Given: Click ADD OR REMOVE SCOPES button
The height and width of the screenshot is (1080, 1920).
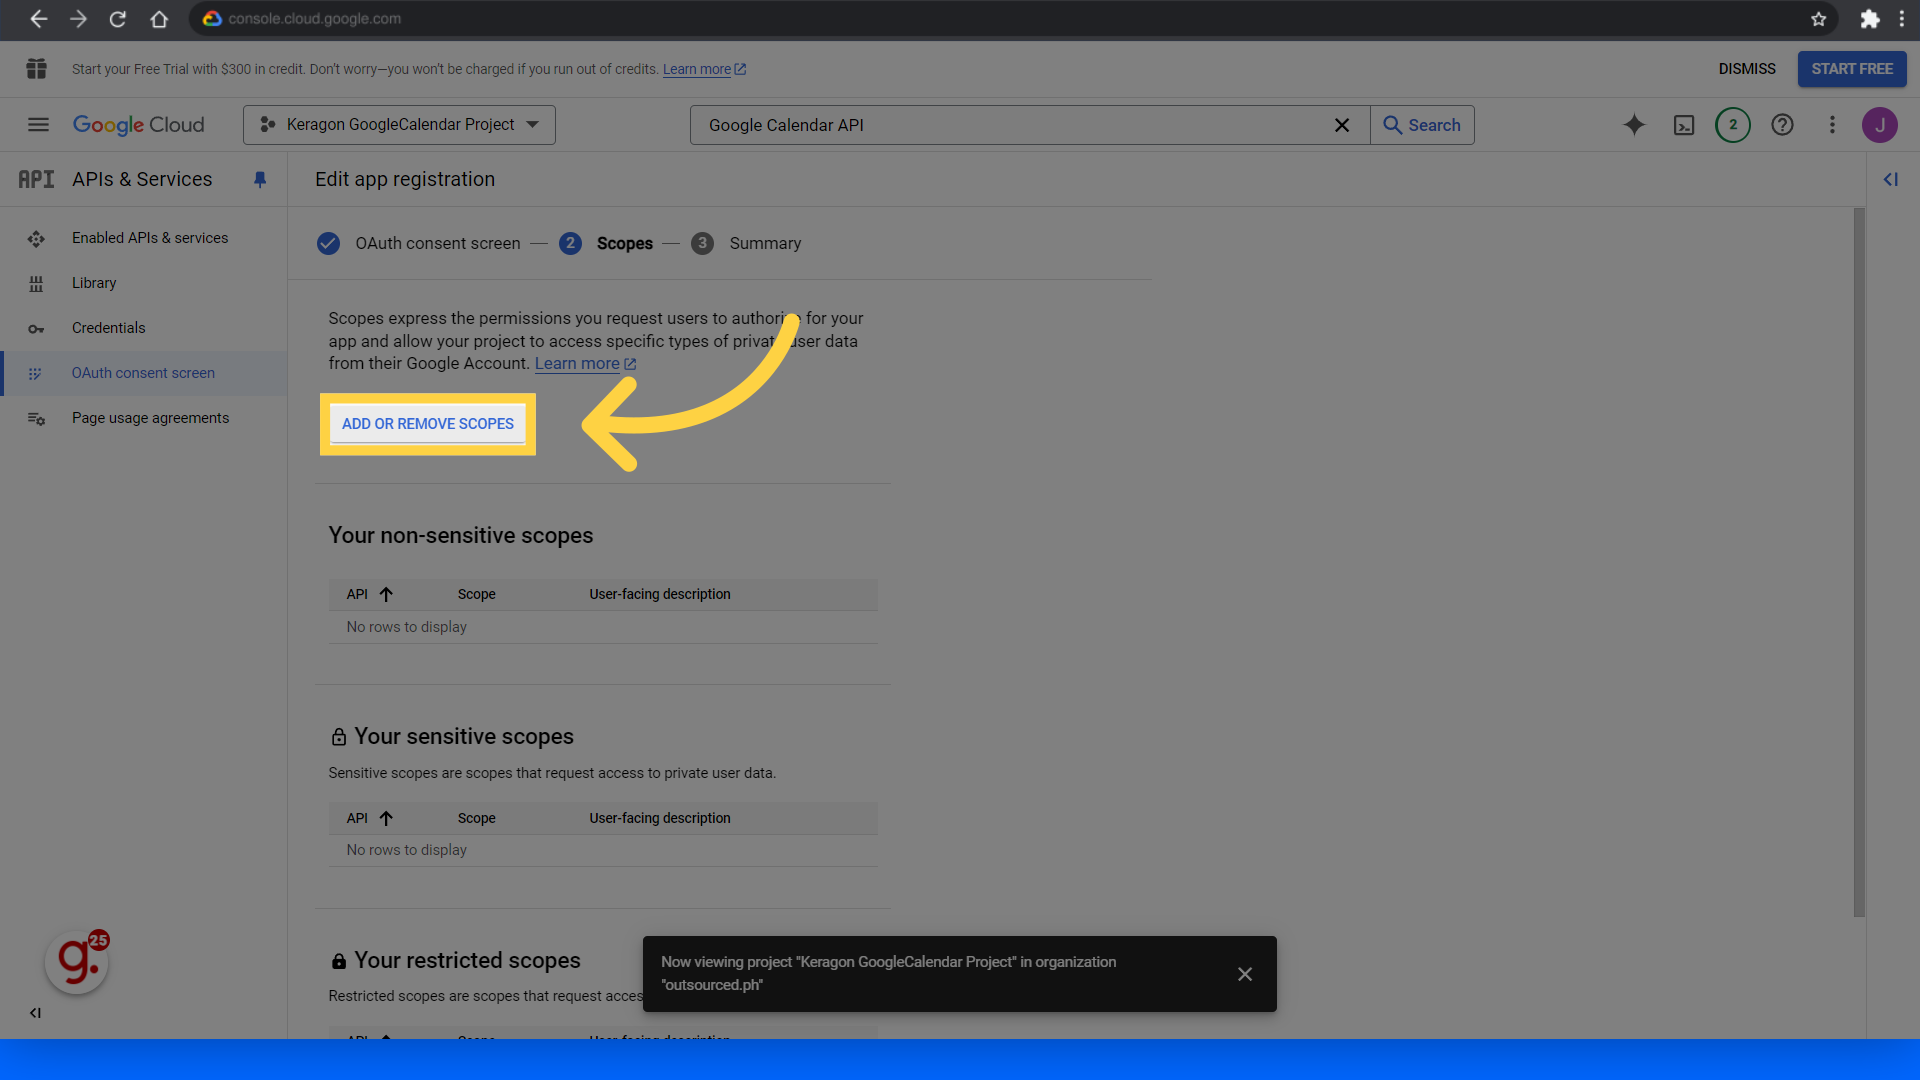Looking at the screenshot, I should [x=427, y=424].
